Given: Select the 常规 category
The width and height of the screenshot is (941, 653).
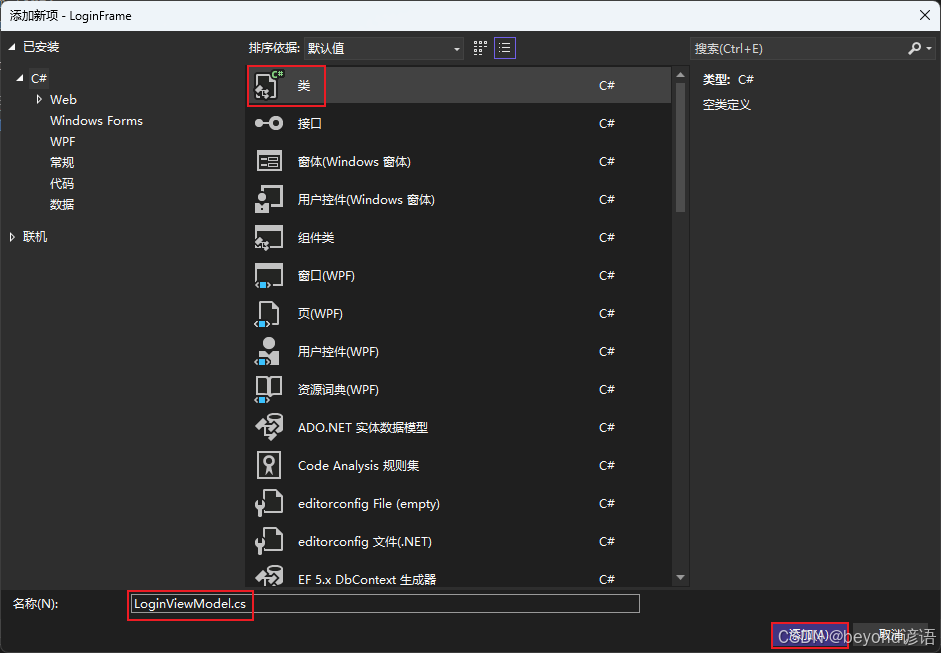Looking at the screenshot, I should pos(62,163).
